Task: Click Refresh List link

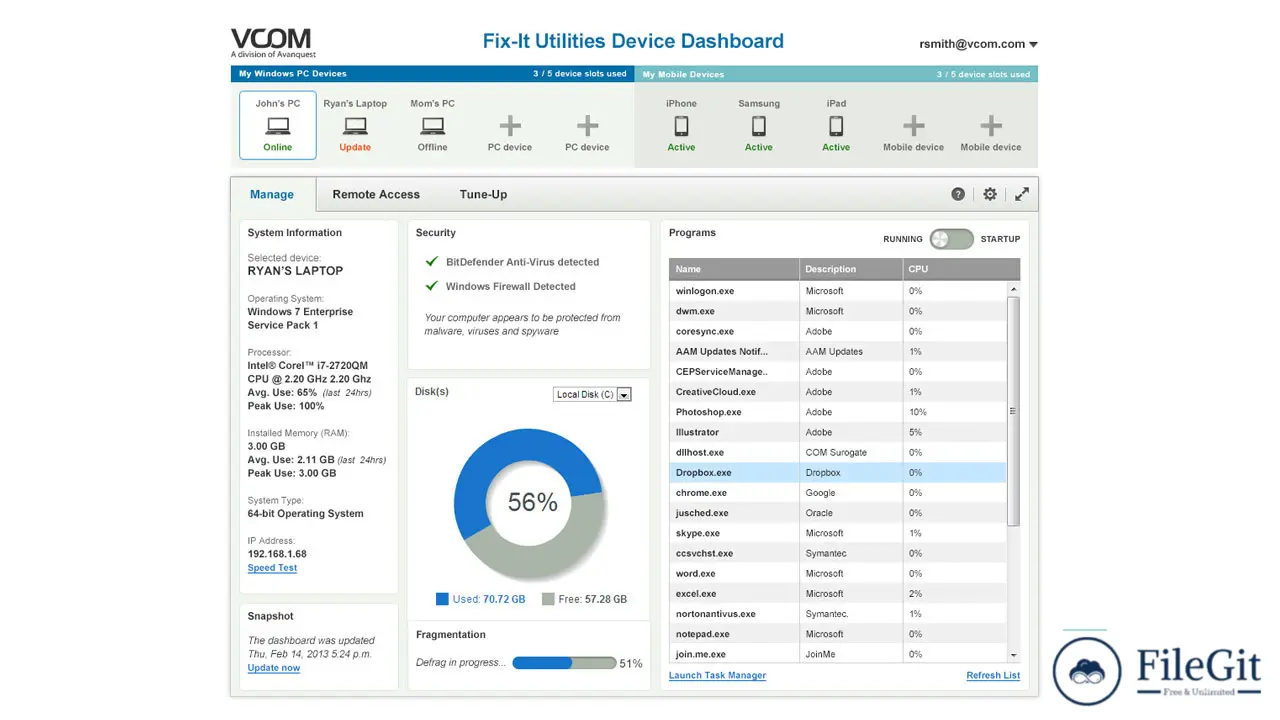Action: click(993, 676)
